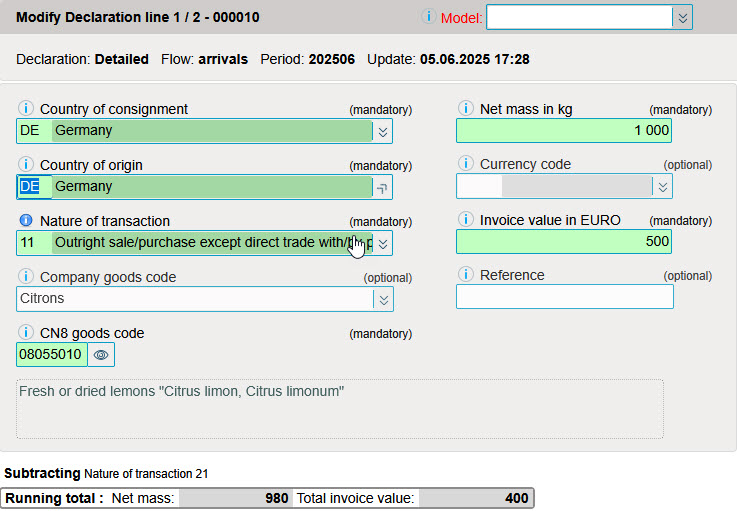The image size is (737, 511).
Task: Click the eye icon next to CN8 code
Action: 102,354
